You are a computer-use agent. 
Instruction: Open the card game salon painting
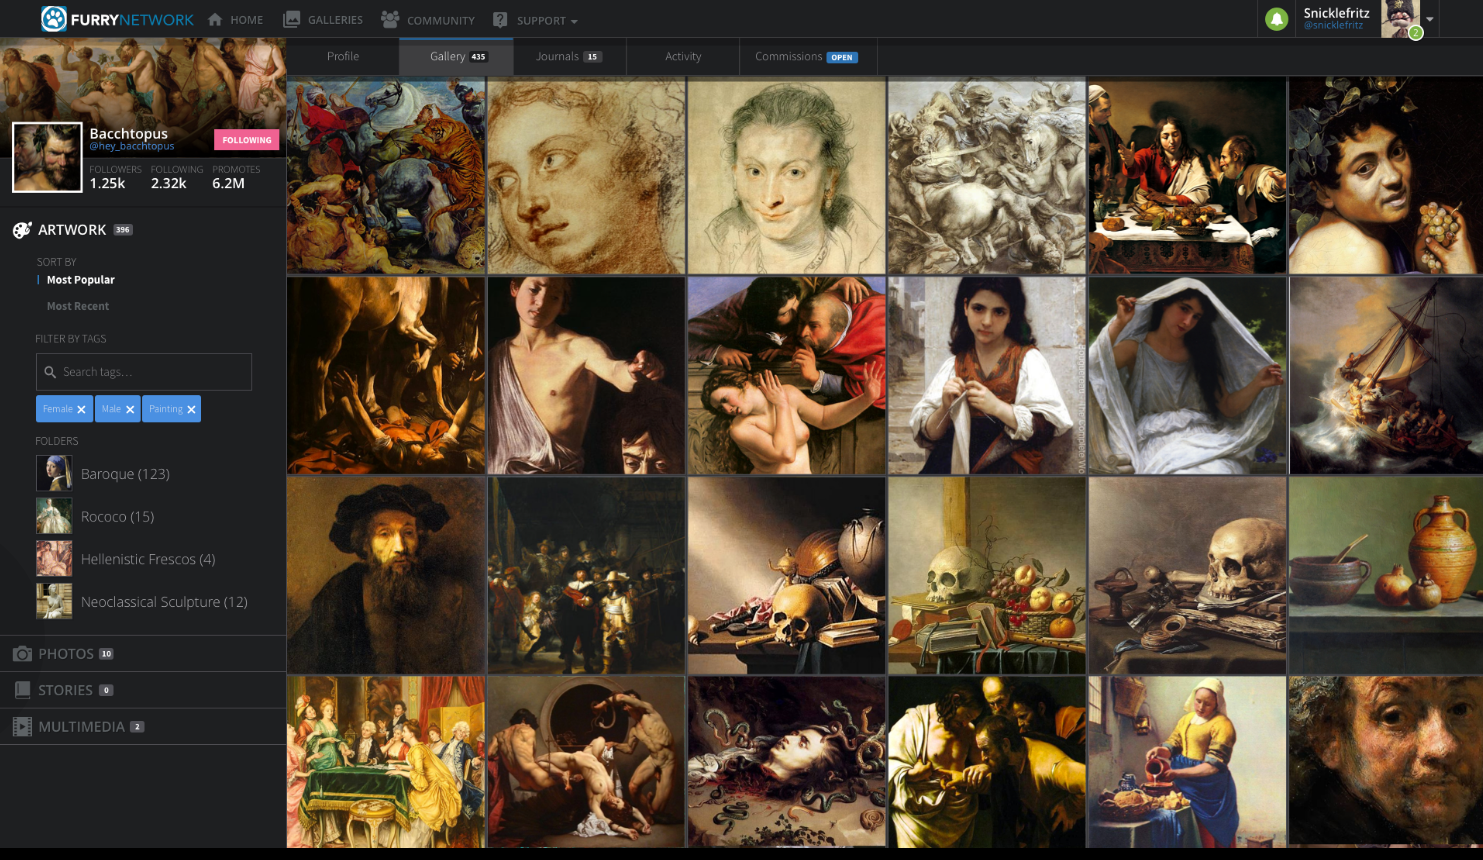click(386, 762)
